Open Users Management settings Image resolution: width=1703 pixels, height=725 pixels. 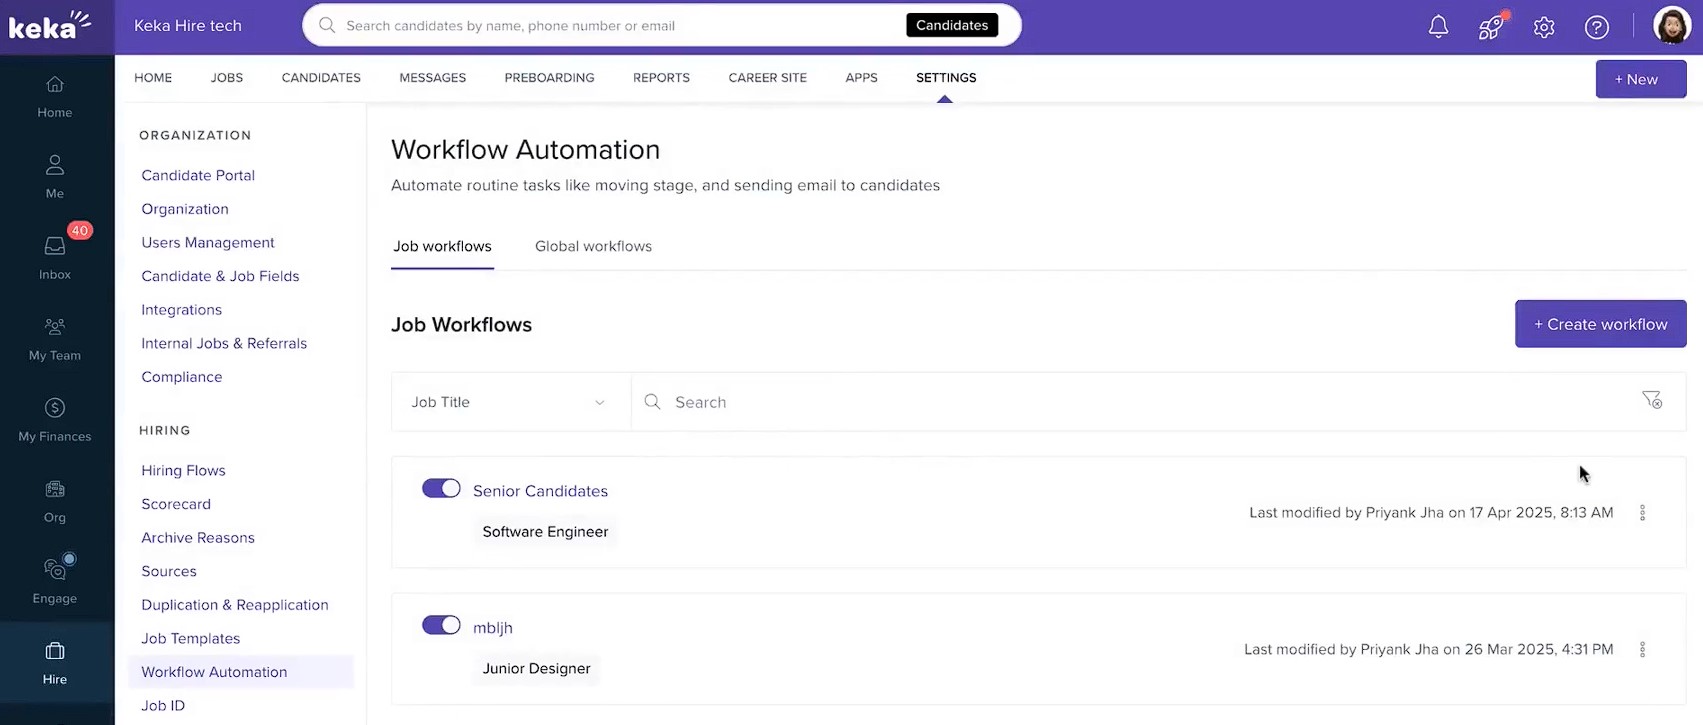coord(208,243)
